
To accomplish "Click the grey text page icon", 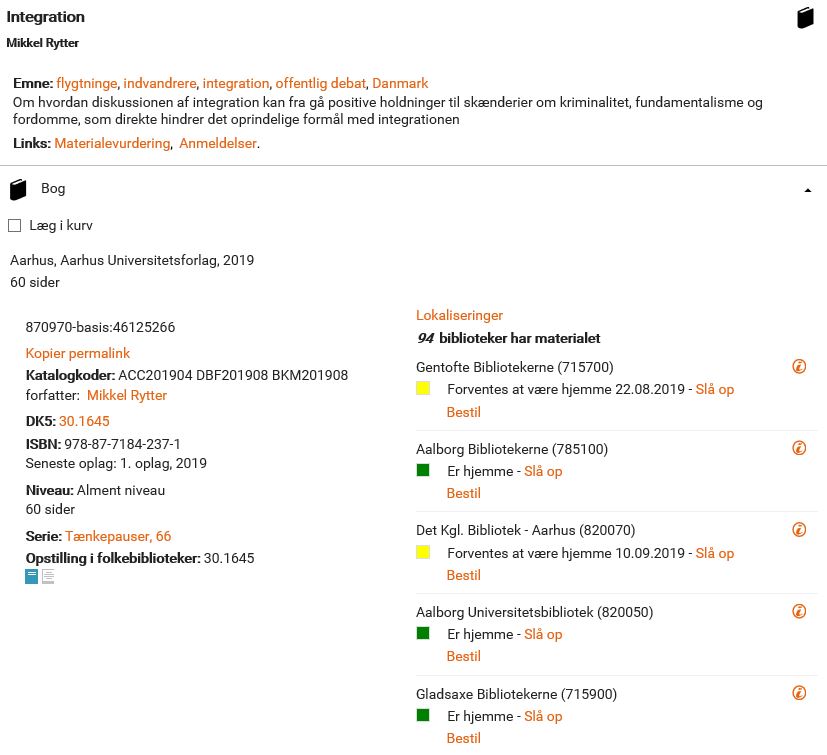I will [48, 577].
